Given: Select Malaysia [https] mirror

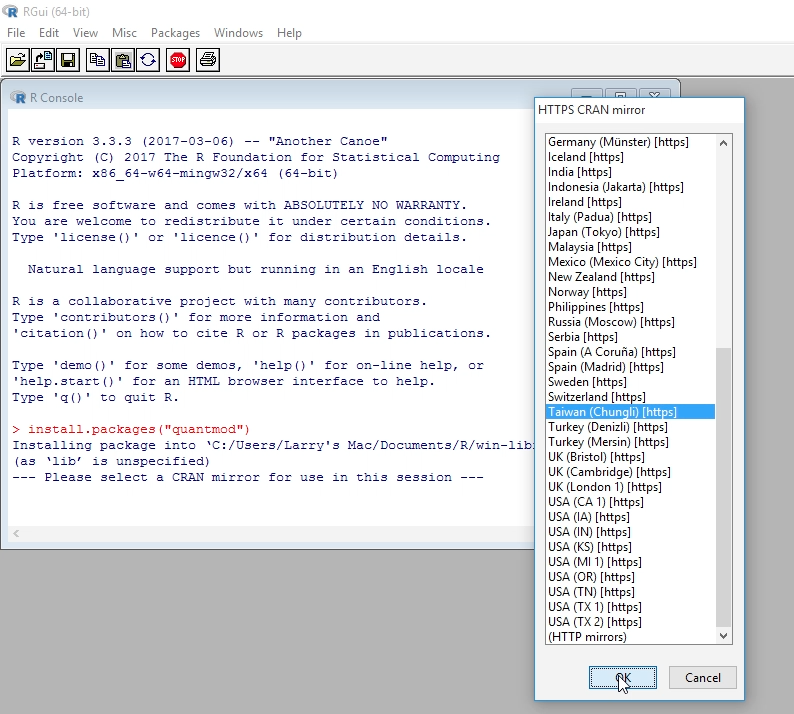Looking at the screenshot, I should click(x=630, y=247).
